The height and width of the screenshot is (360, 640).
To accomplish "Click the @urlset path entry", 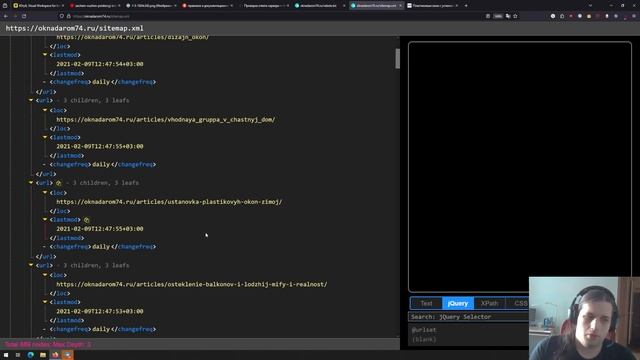I will tap(424, 330).
